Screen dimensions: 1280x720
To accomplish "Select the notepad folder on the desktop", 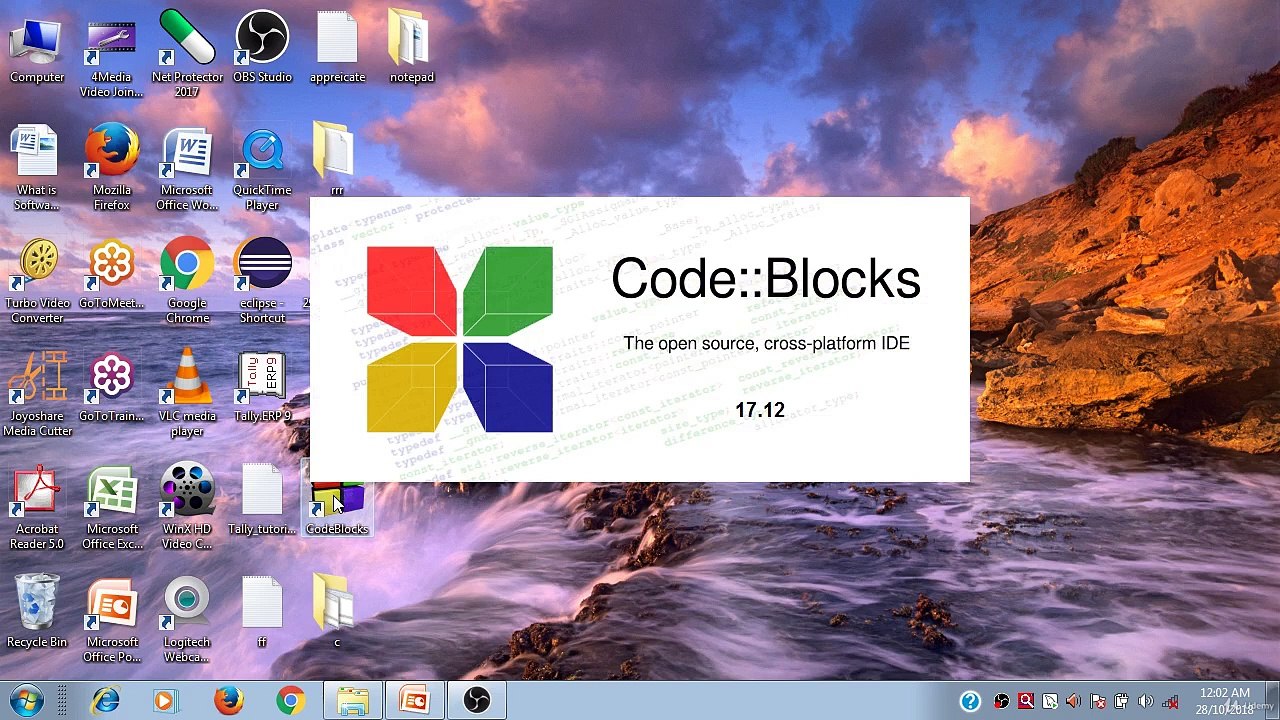I will tap(412, 48).
